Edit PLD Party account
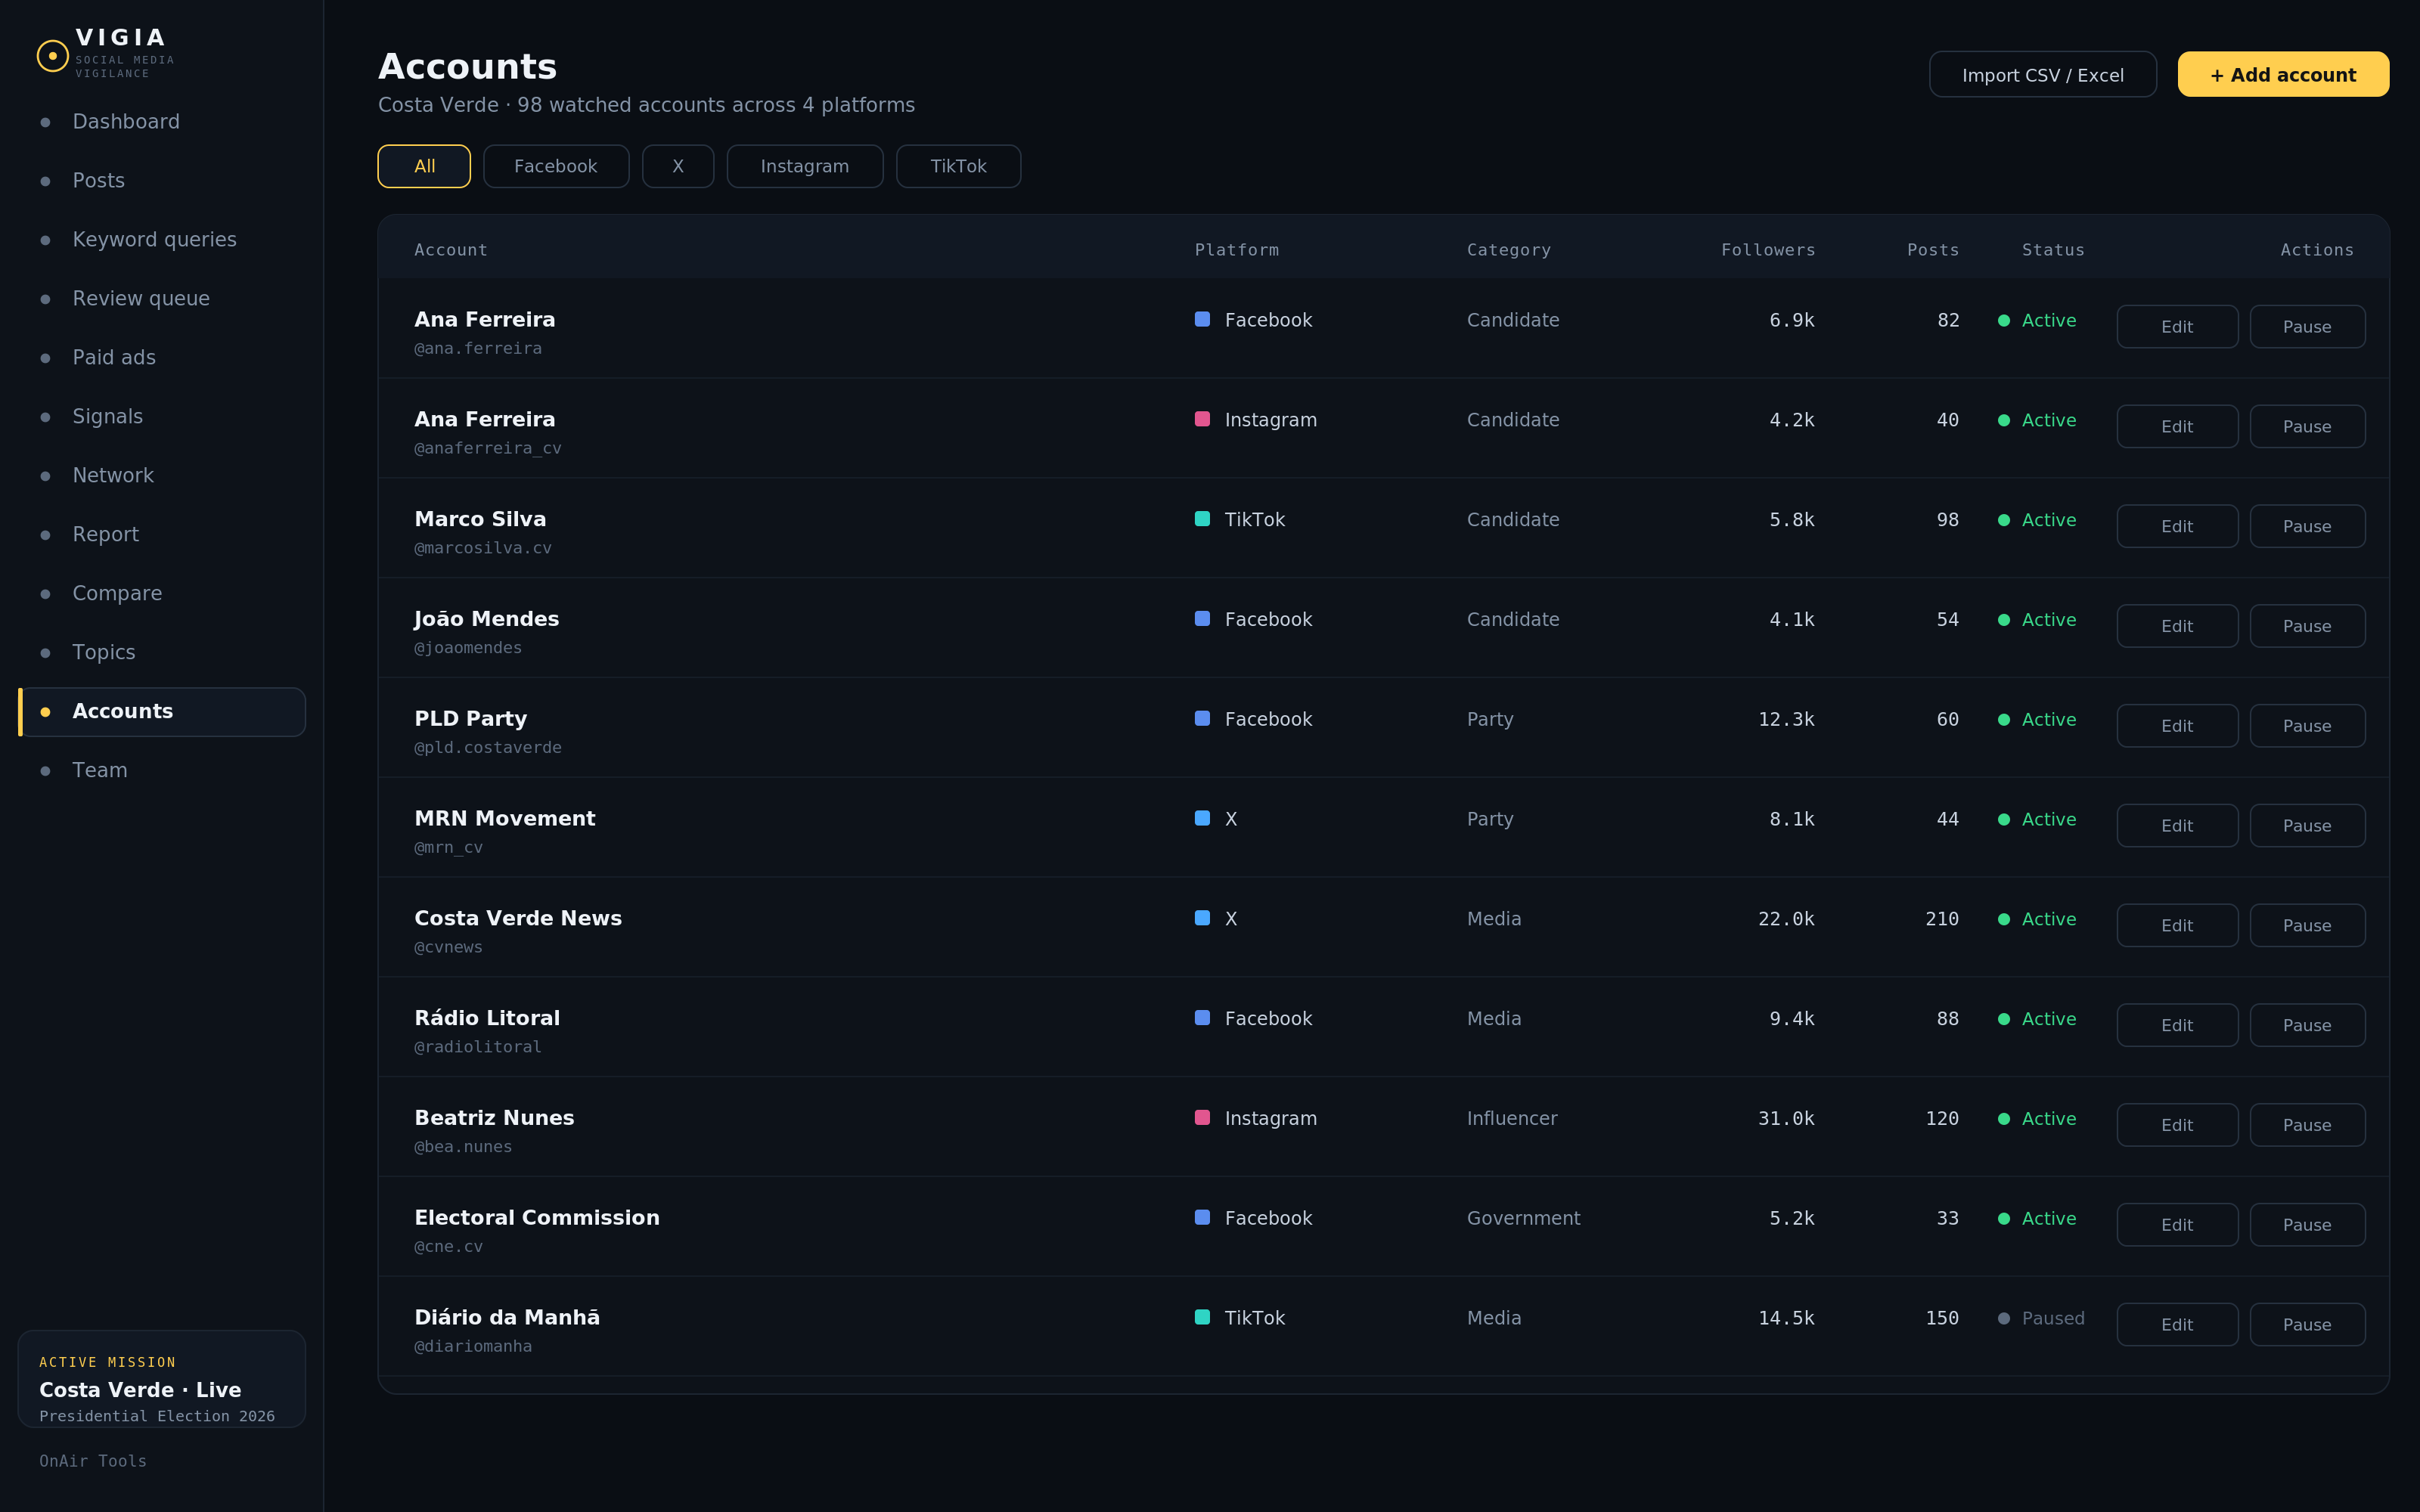The image size is (2420, 1512). click(x=2177, y=726)
